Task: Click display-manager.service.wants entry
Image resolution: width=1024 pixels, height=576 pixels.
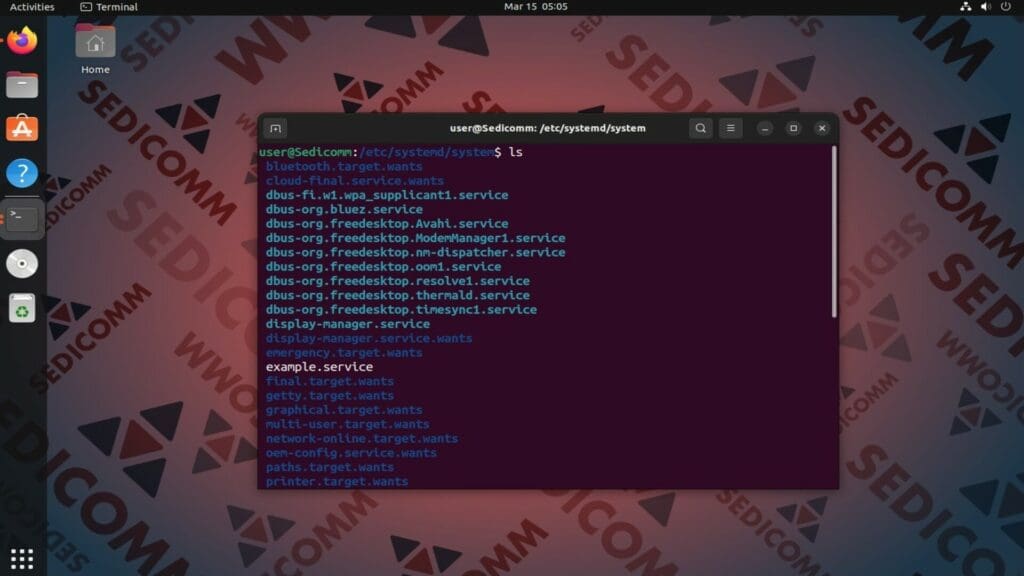Action: (369, 339)
